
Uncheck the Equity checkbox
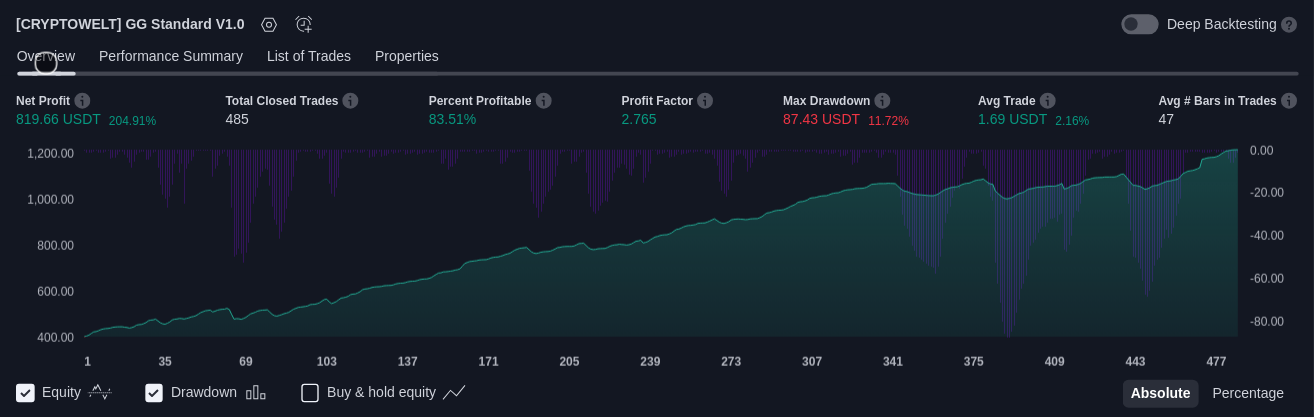(x=26, y=393)
